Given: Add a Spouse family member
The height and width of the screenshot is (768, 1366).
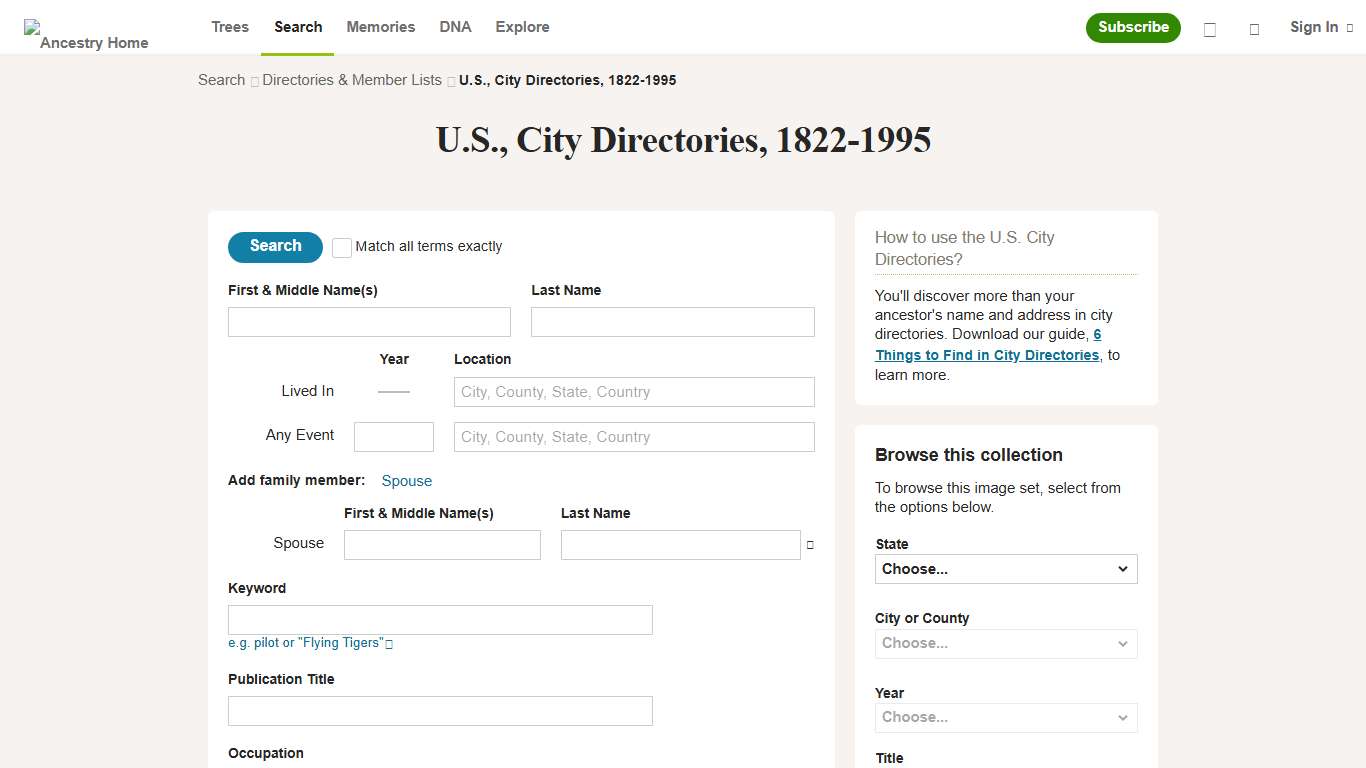Looking at the screenshot, I should click(406, 481).
